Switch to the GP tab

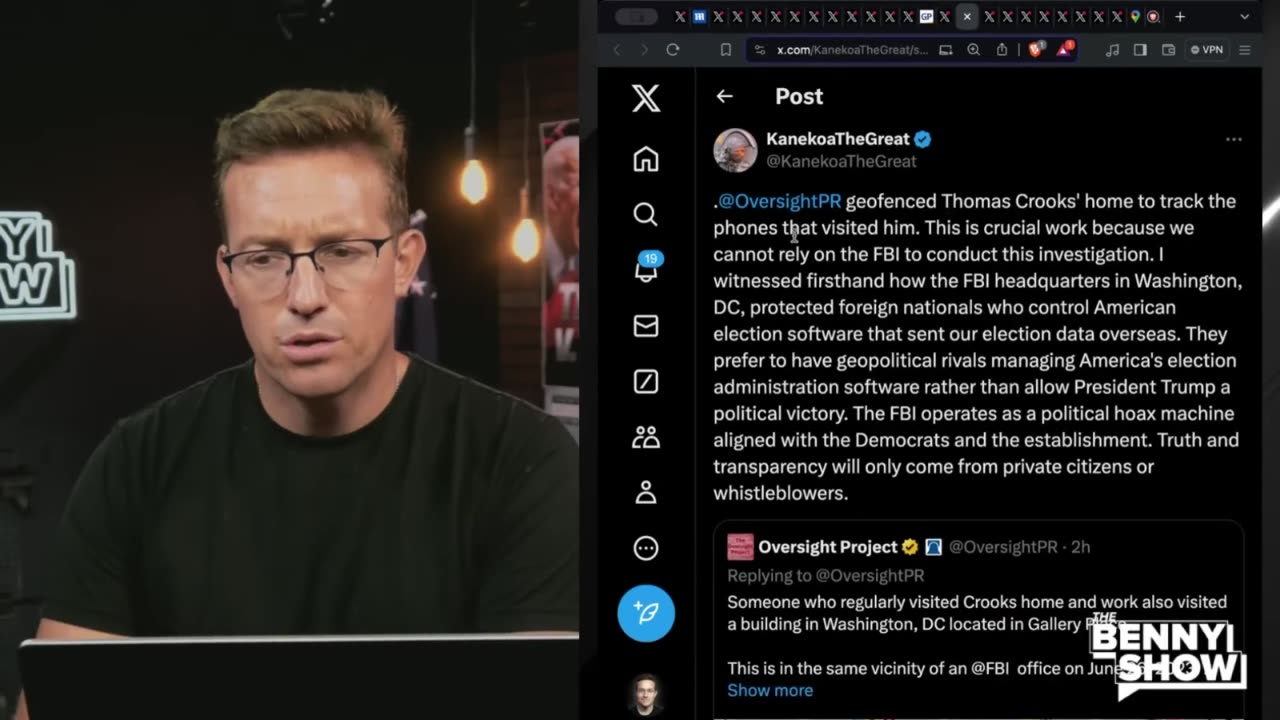926,16
